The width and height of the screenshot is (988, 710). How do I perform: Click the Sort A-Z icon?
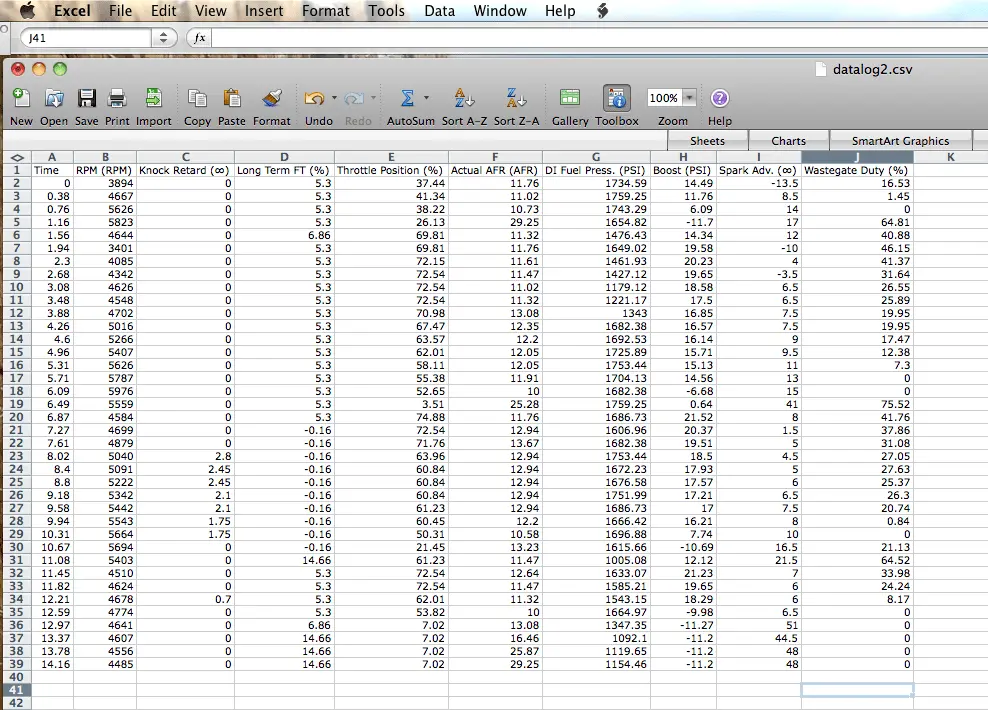pyautogui.click(x=465, y=99)
